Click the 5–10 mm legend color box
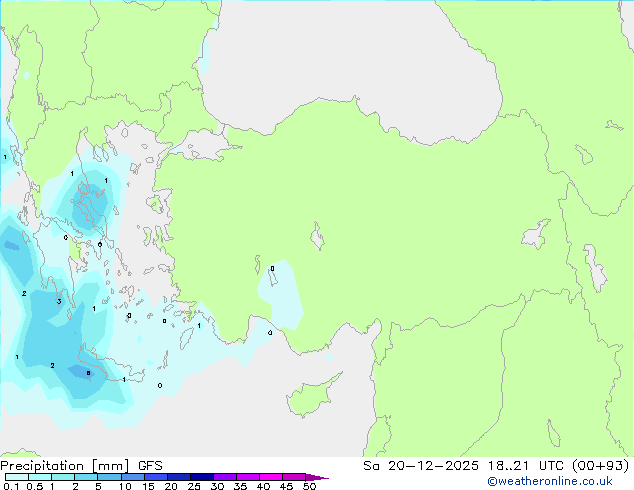This screenshot has width=634, height=490. 109,477
